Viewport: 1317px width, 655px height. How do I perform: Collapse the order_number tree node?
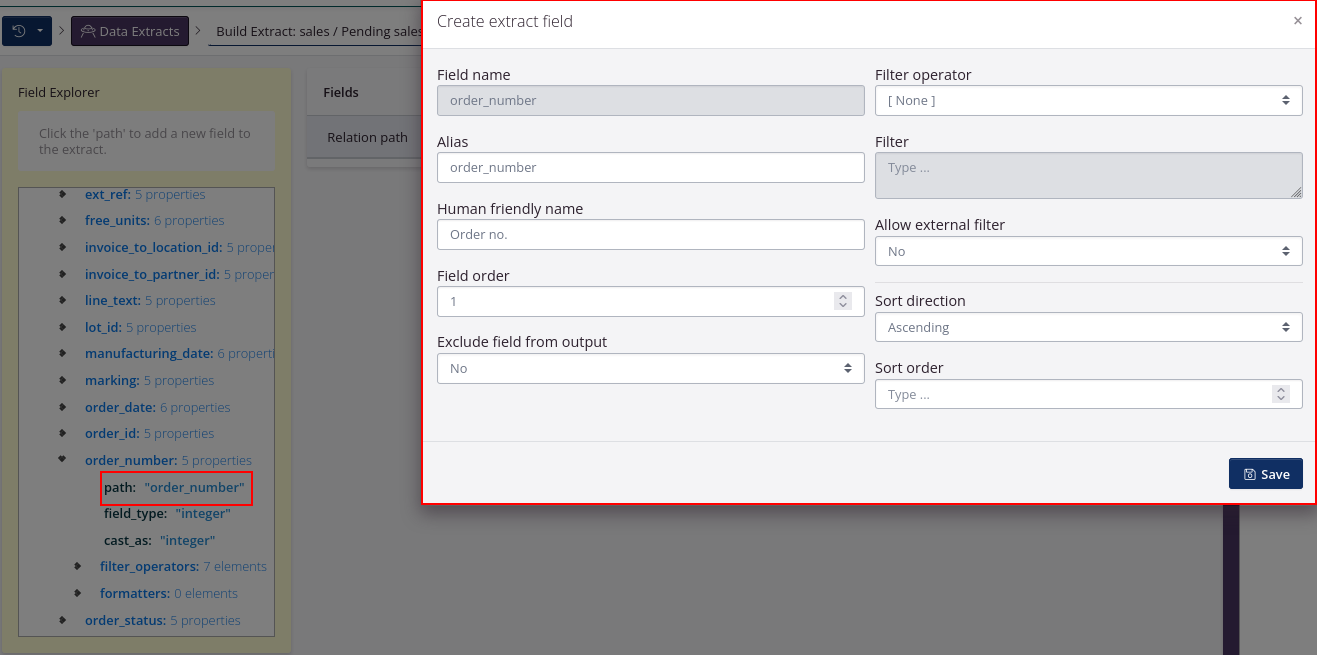coord(62,459)
